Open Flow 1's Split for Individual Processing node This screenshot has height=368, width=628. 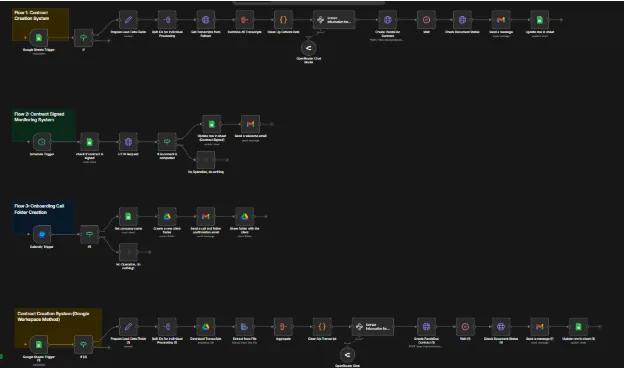(x=167, y=20)
